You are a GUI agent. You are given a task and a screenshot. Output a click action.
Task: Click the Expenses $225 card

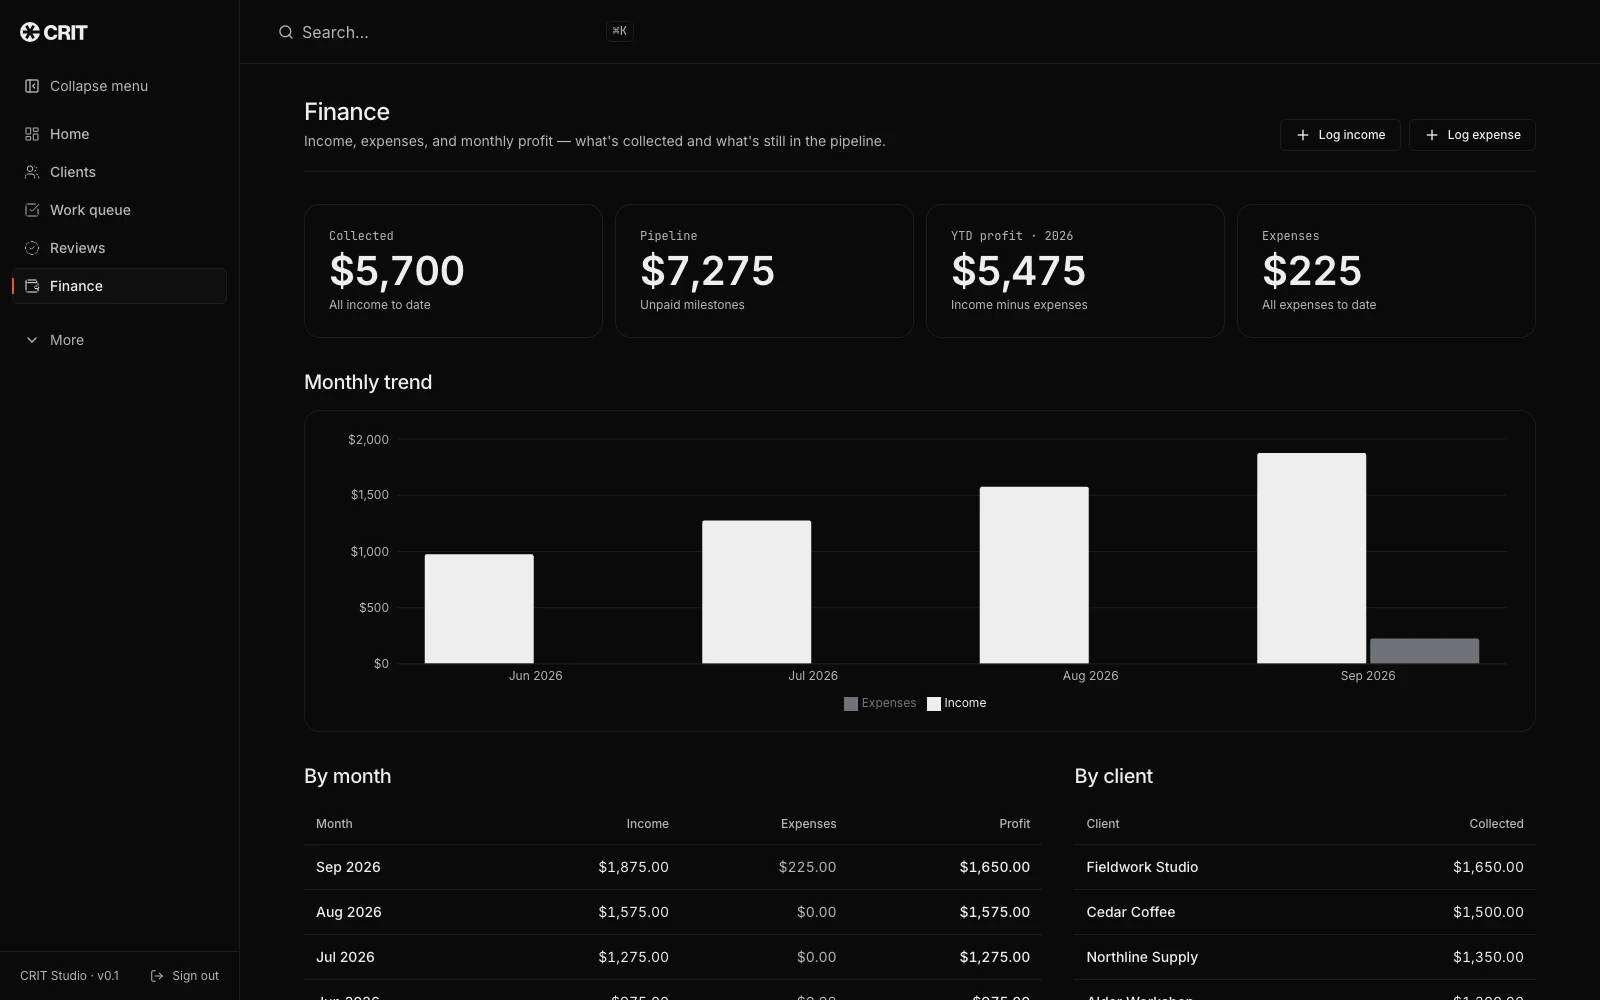pyautogui.click(x=1386, y=271)
